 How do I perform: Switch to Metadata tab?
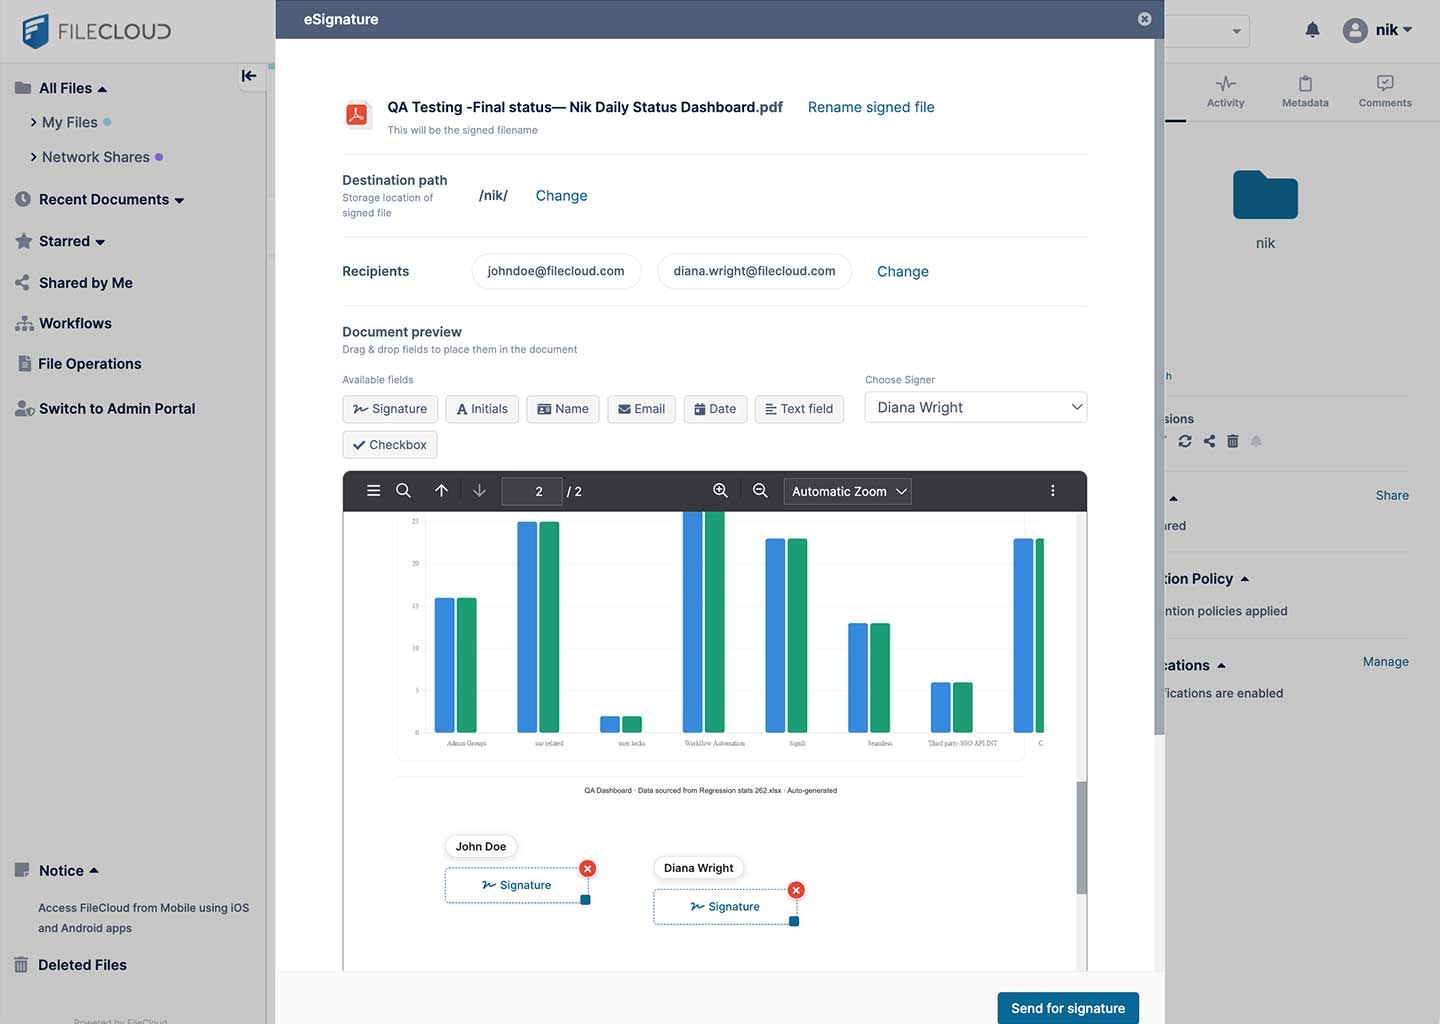click(x=1305, y=92)
